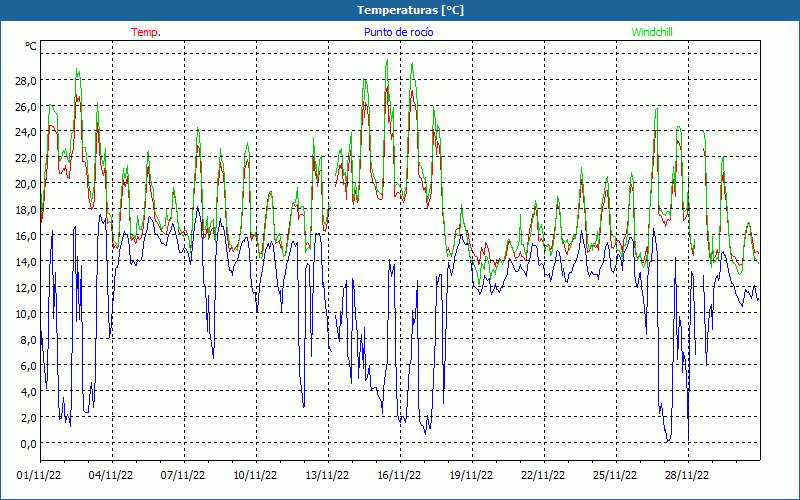Click the 12,0 y-axis value
This screenshot has width=800, height=500.
[28, 288]
